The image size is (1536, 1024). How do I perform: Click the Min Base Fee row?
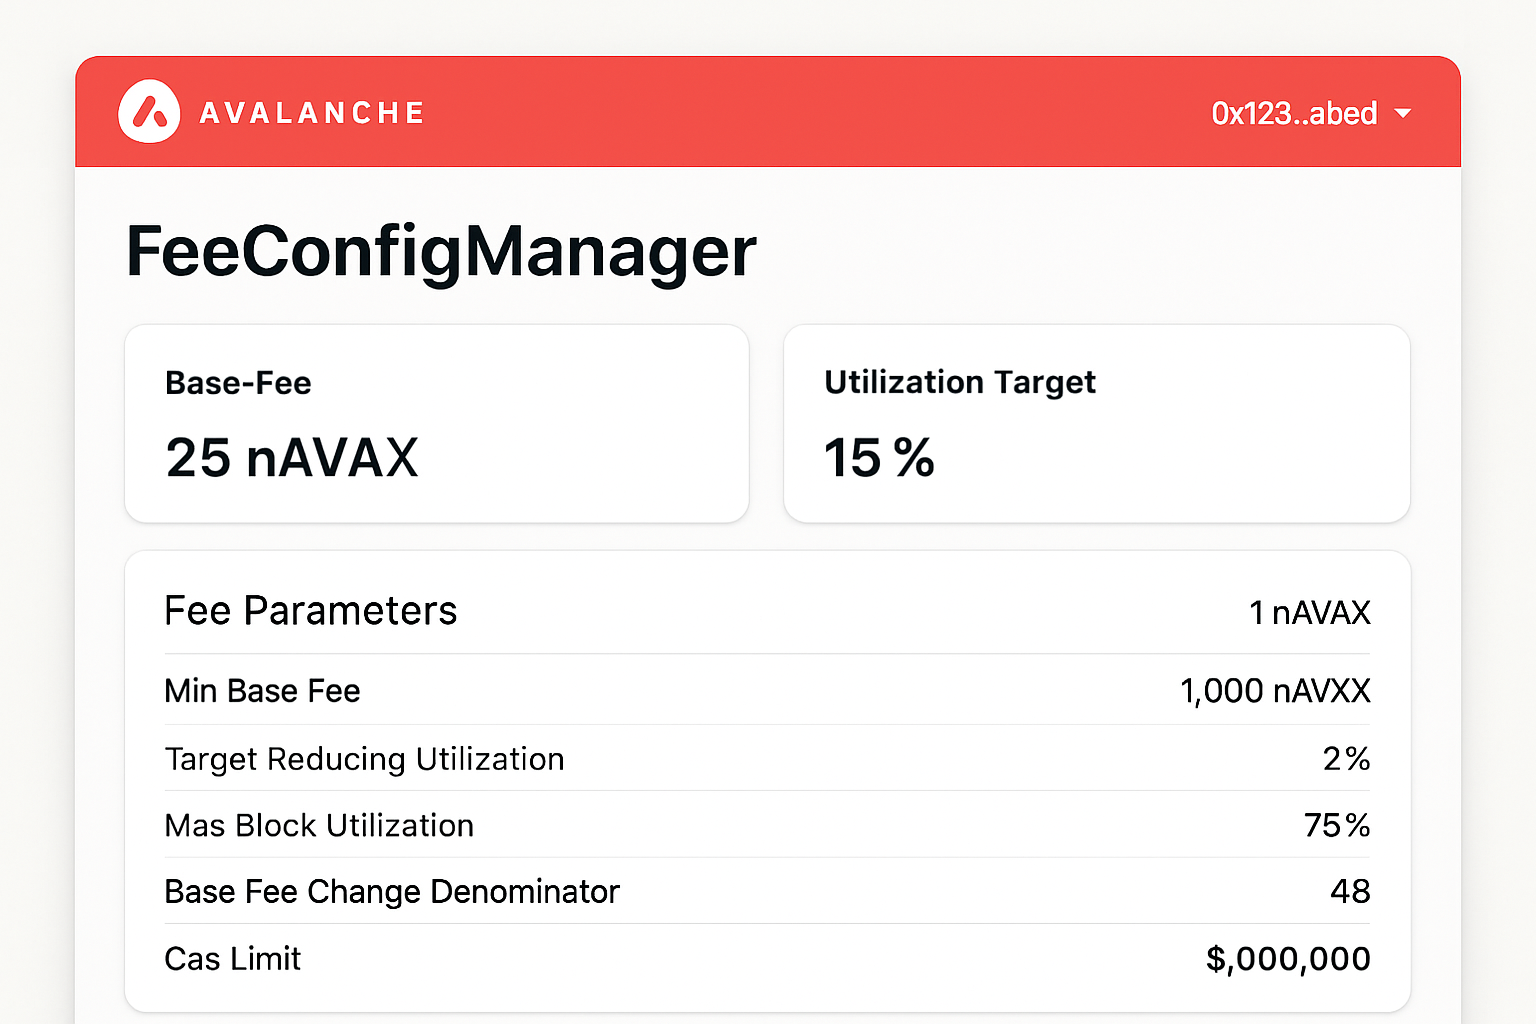point(262,691)
